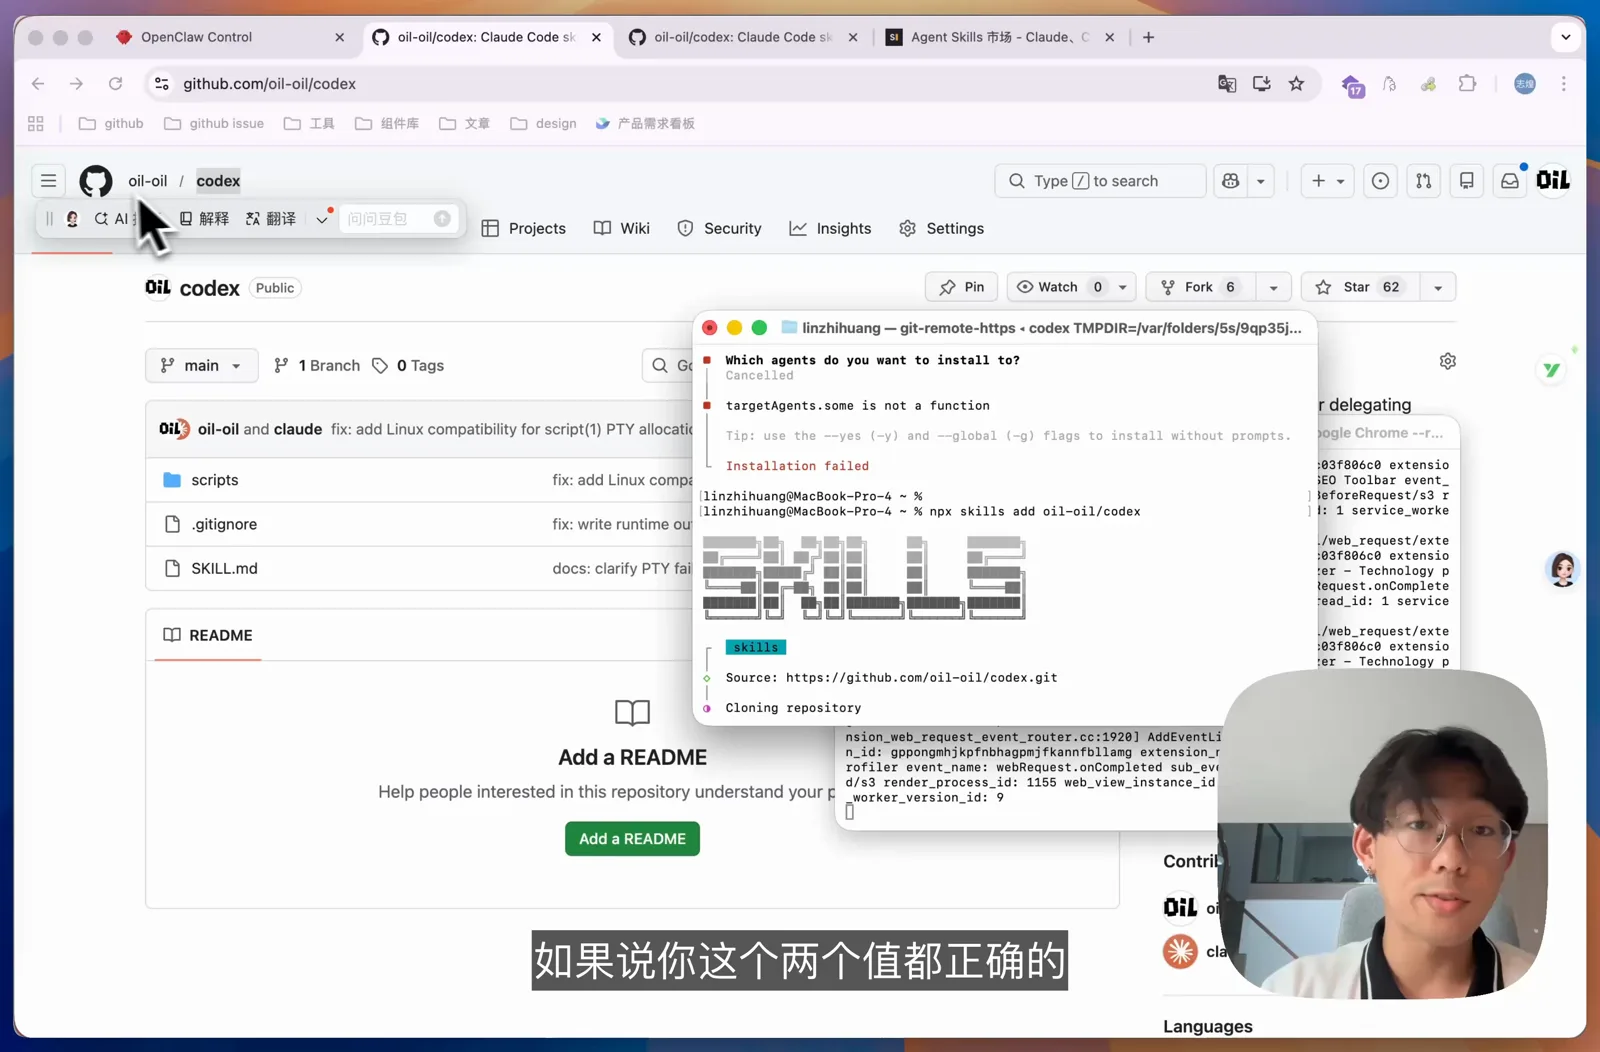
Task: Click the oil-oil owner breadcrumb link
Action: tap(148, 181)
